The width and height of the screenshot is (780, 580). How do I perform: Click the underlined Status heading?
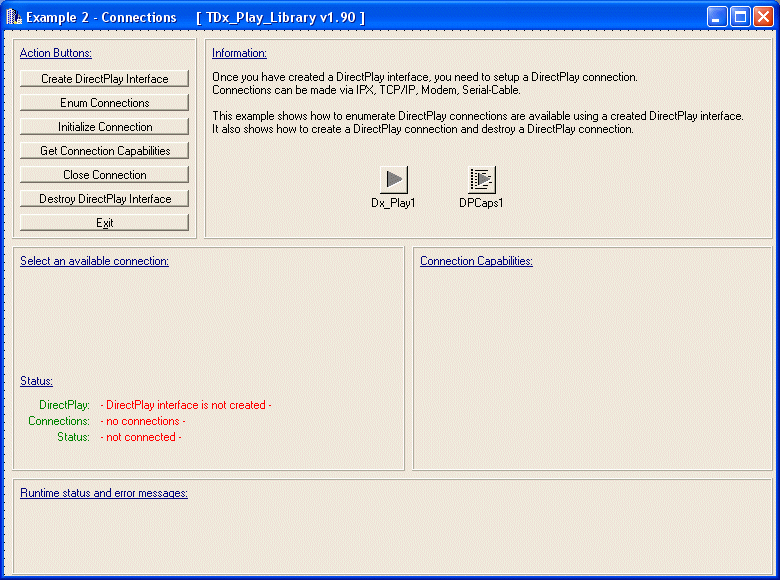pos(36,381)
